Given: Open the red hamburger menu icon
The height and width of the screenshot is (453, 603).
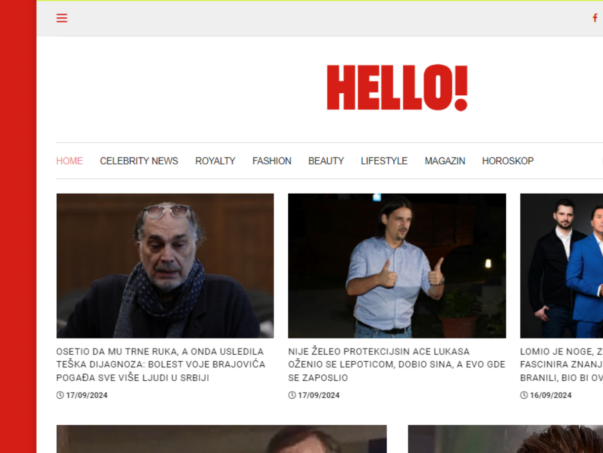Looking at the screenshot, I should [x=62, y=18].
